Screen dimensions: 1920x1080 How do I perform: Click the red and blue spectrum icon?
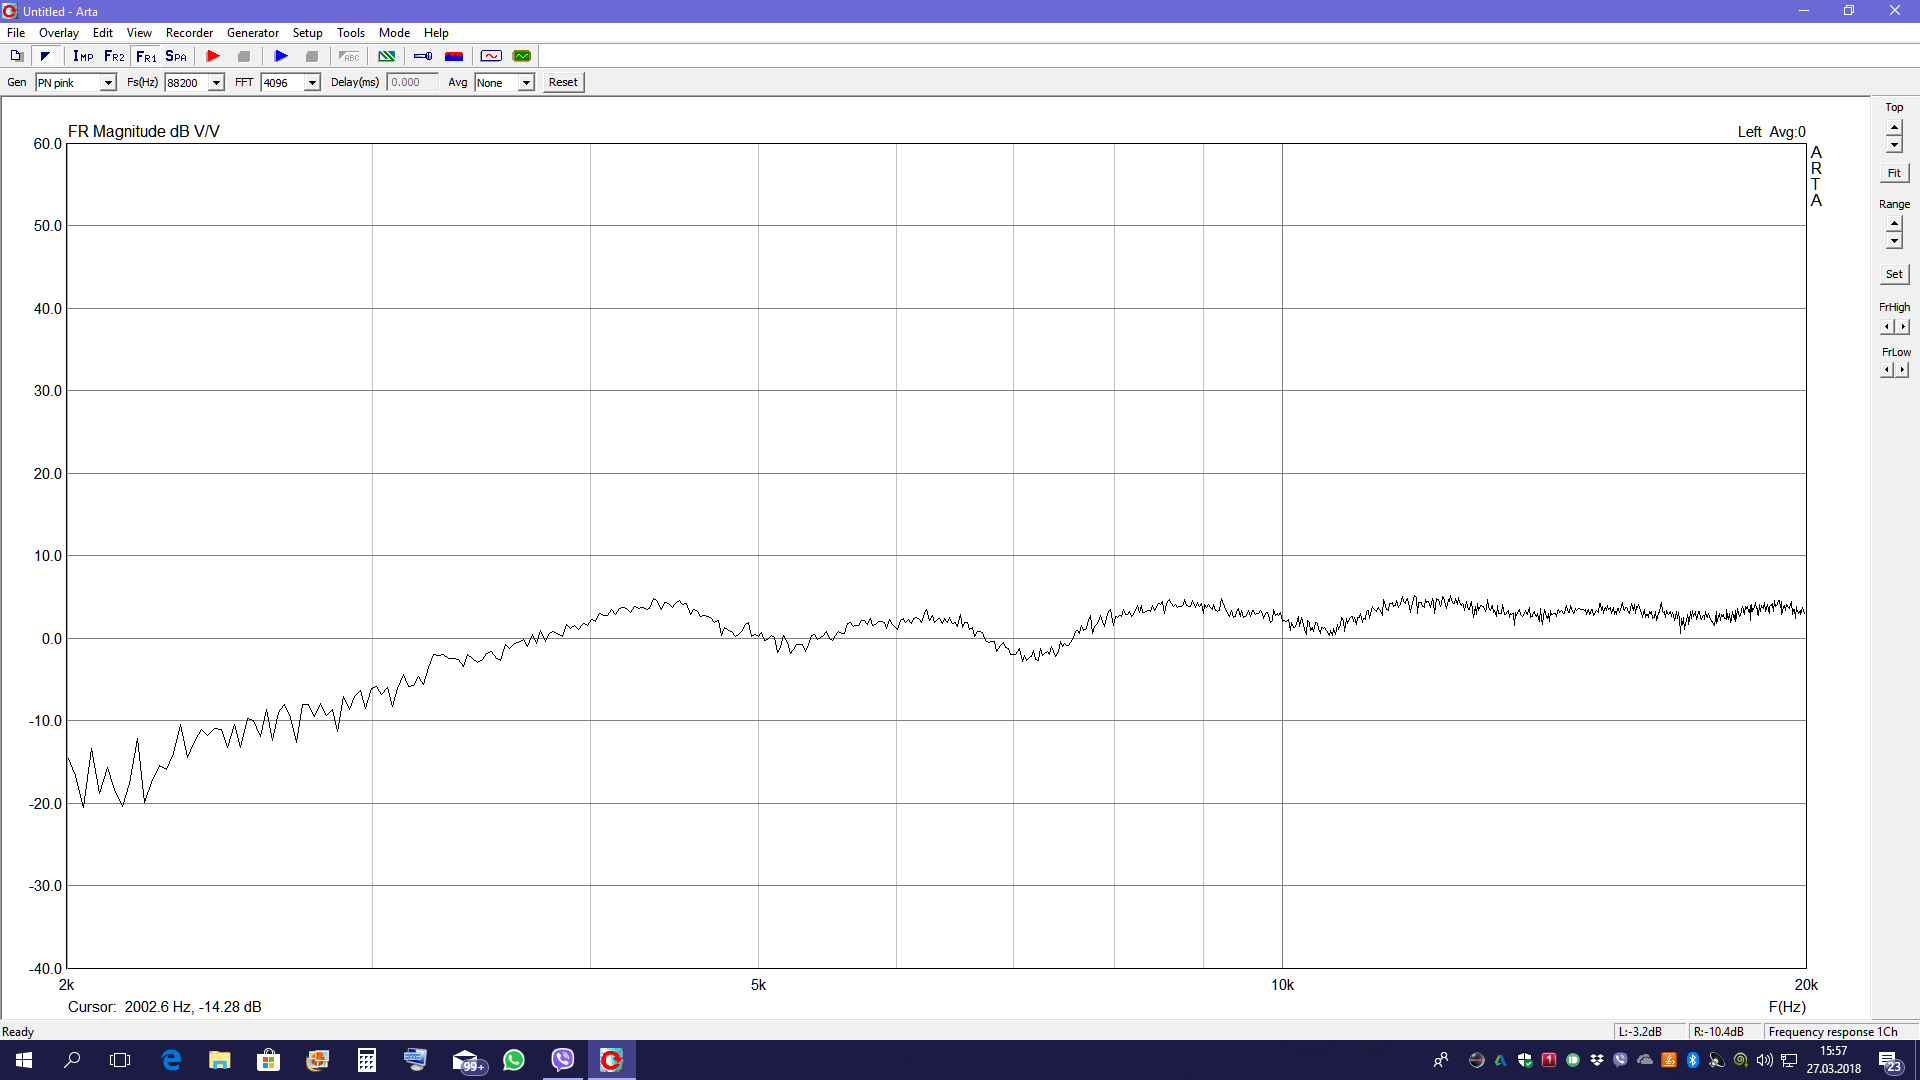[x=454, y=56]
